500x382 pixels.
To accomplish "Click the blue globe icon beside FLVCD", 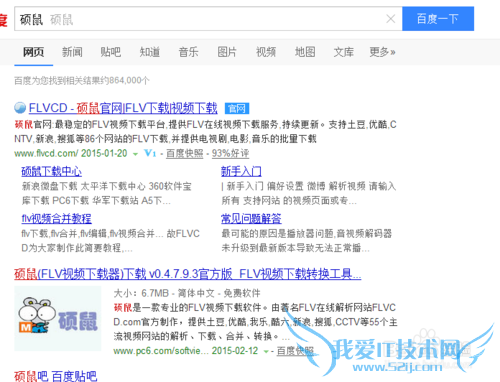I will click(x=20, y=108).
